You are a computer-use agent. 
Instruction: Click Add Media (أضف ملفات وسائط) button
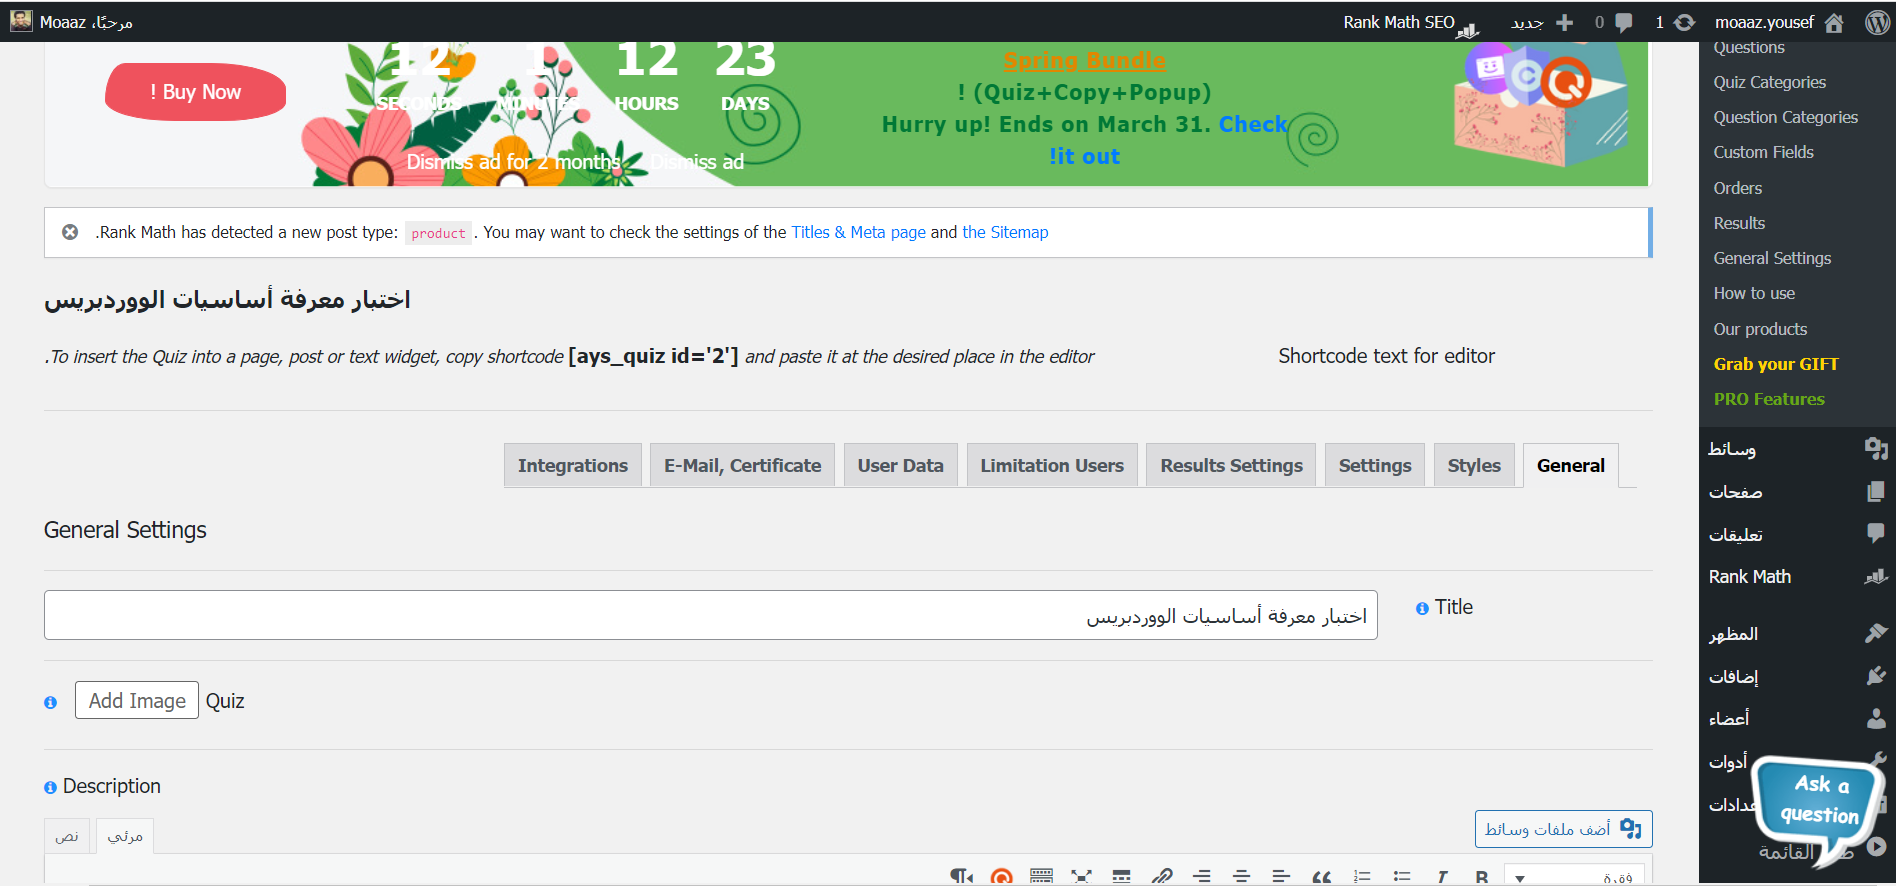point(1563,829)
